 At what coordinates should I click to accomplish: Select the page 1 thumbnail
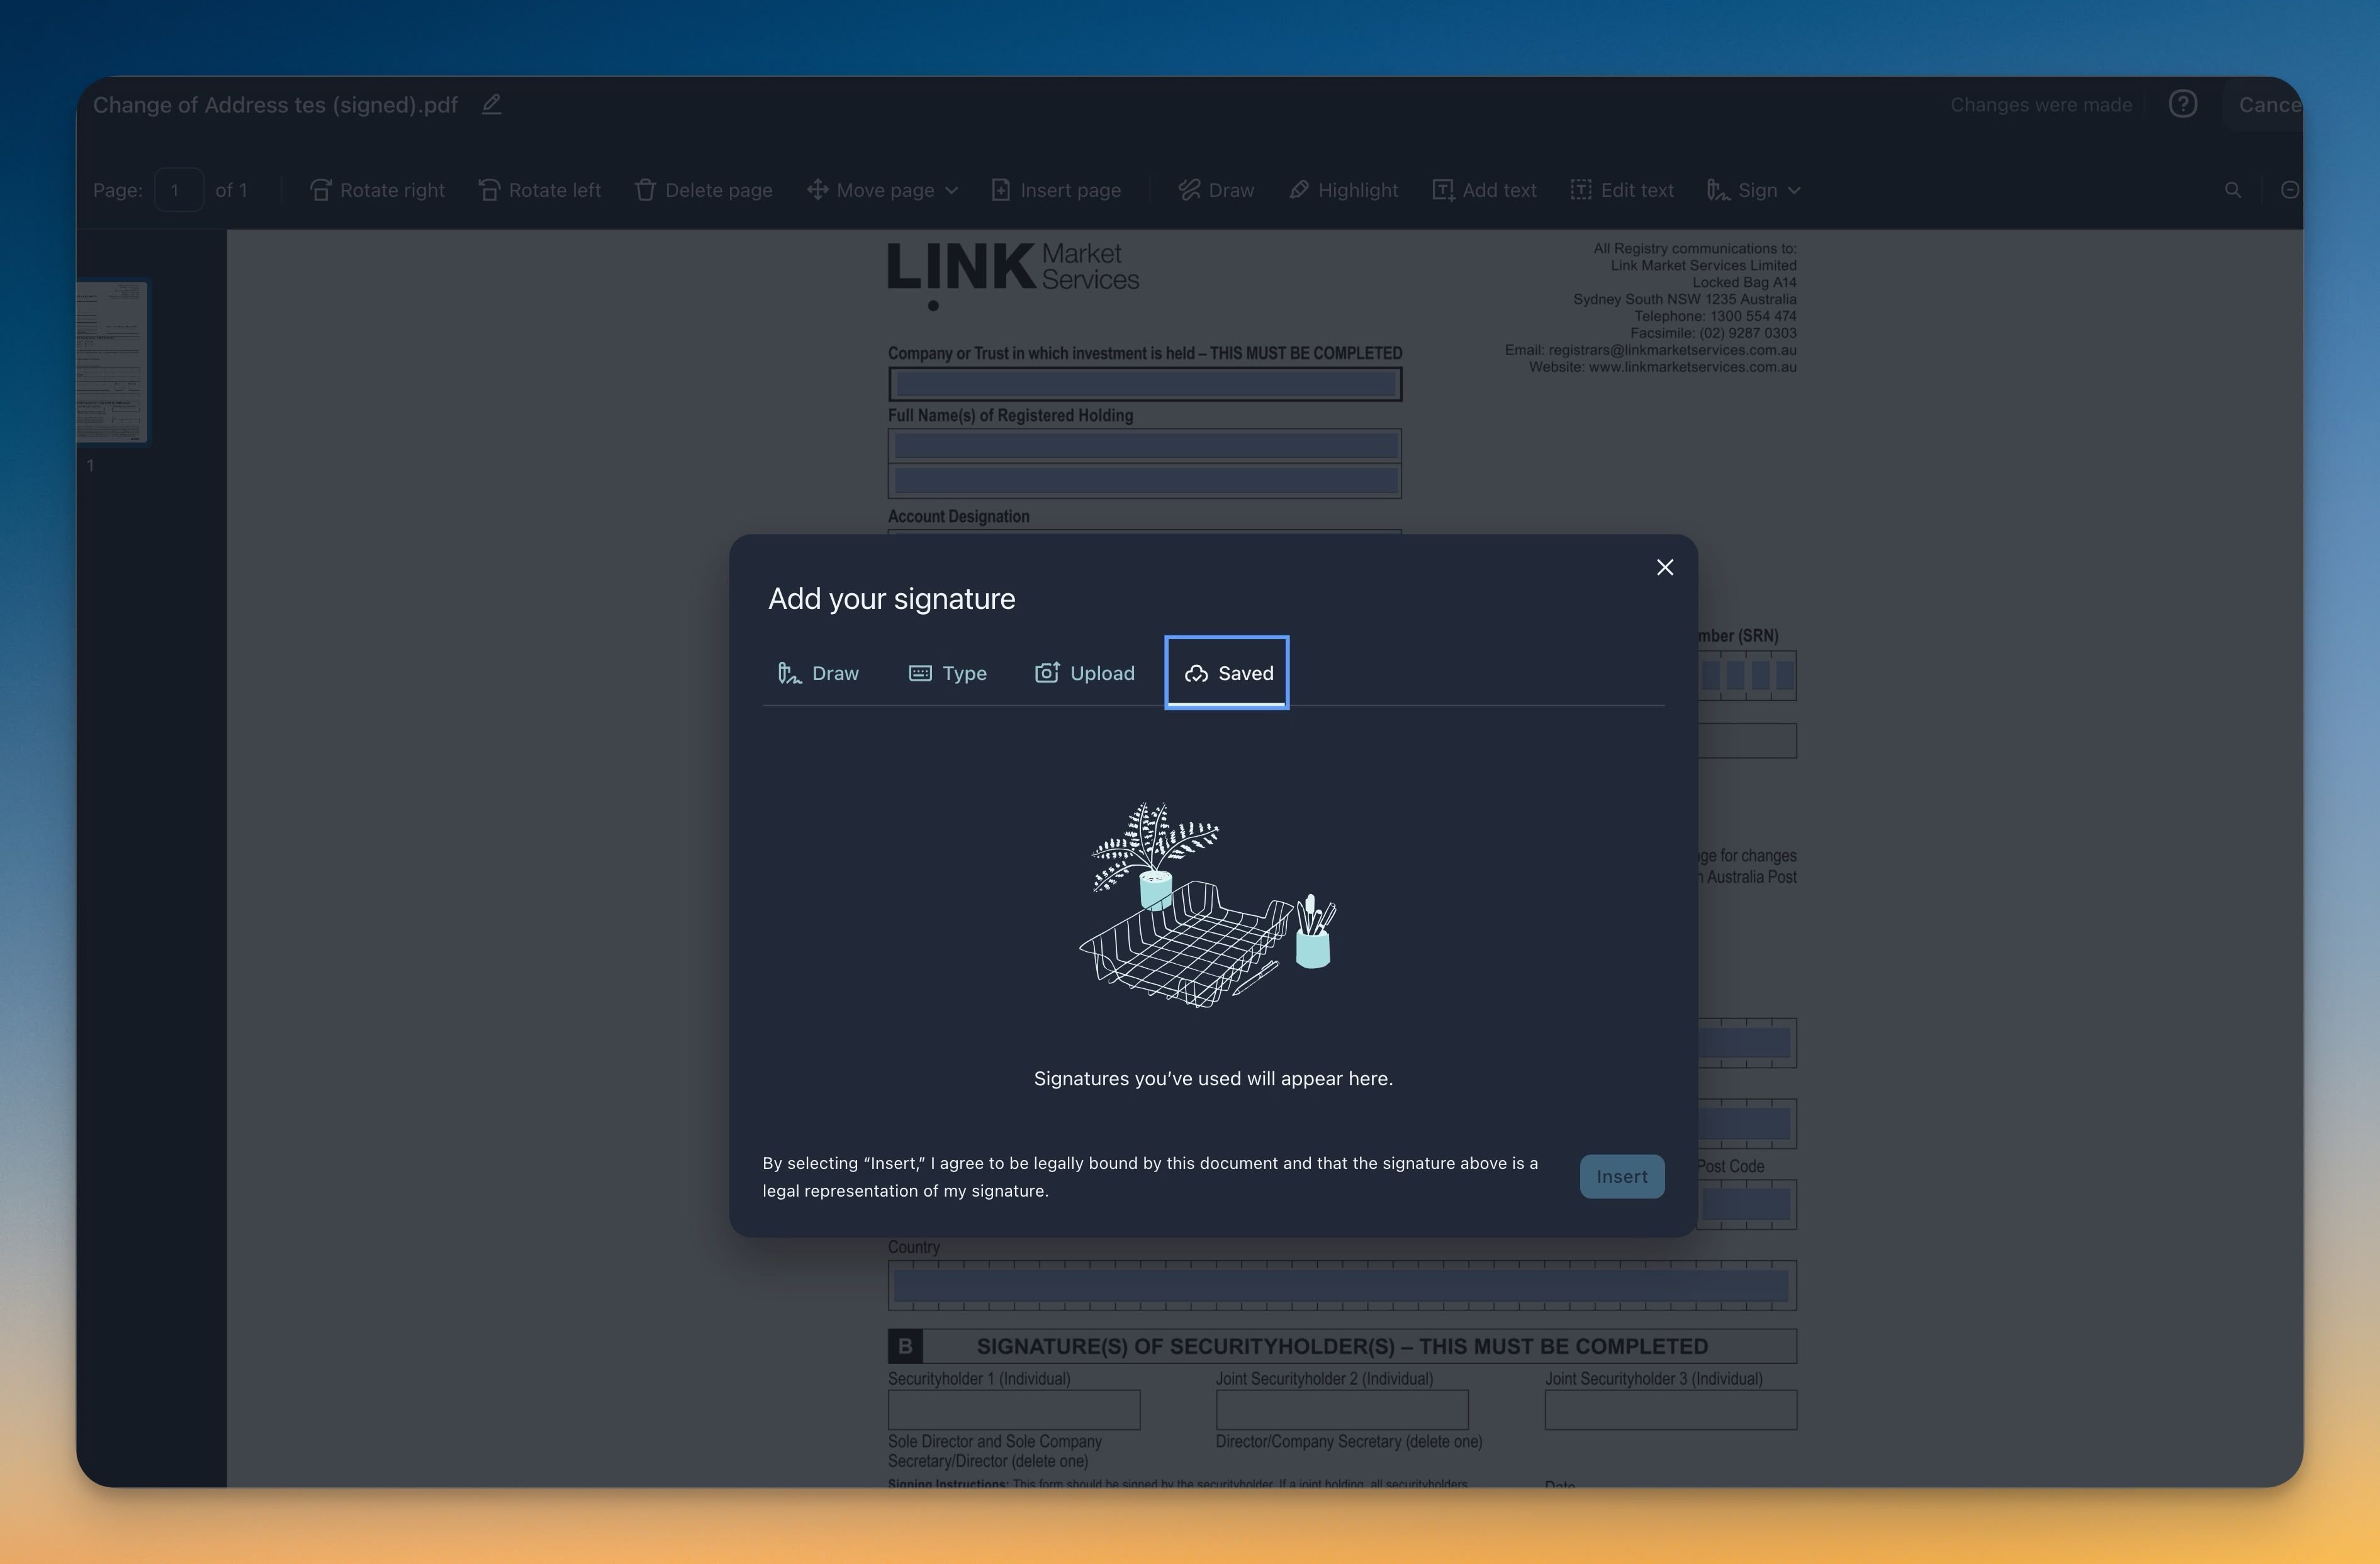(112, 362)
